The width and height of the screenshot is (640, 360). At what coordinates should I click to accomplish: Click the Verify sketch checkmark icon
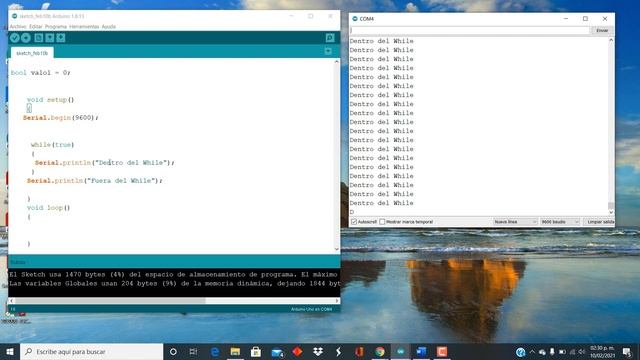[15, 38]
